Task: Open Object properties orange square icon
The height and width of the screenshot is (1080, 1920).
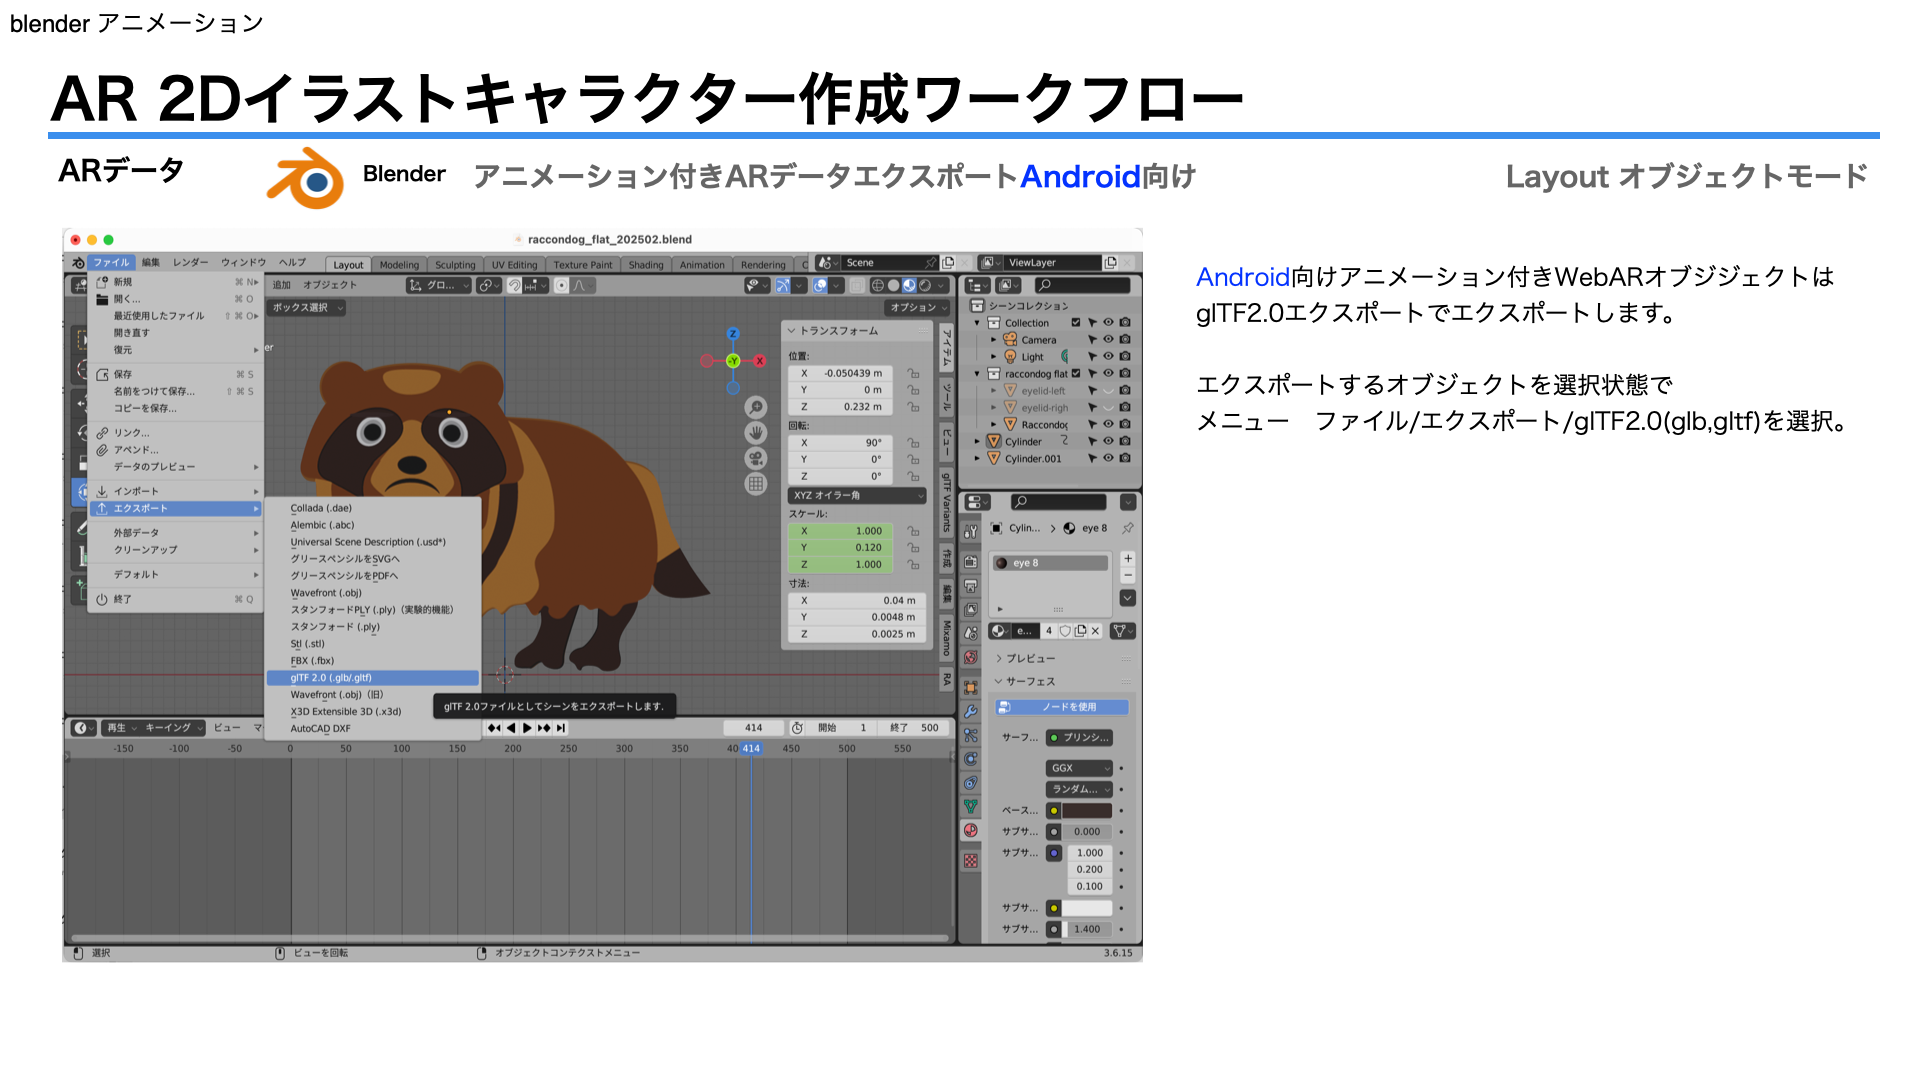Action: tap(970, 688)
